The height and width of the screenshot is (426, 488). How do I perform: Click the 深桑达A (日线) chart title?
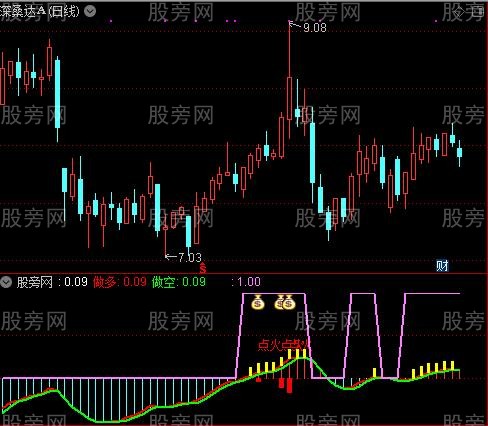[x=40, y=11]
